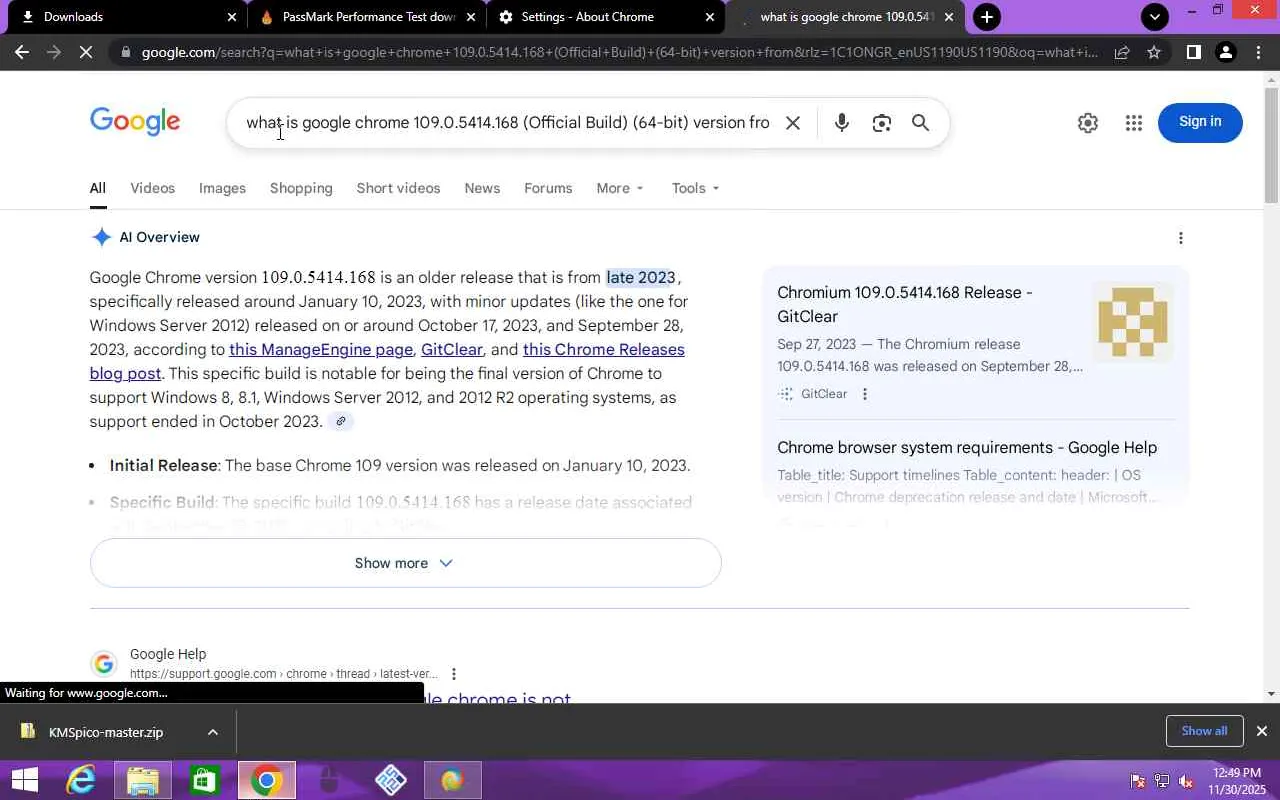This screenshot has height=800, width=1280.
Task: Open the KMSpico-master.zip download options chevron
Action: pos(213,732)
